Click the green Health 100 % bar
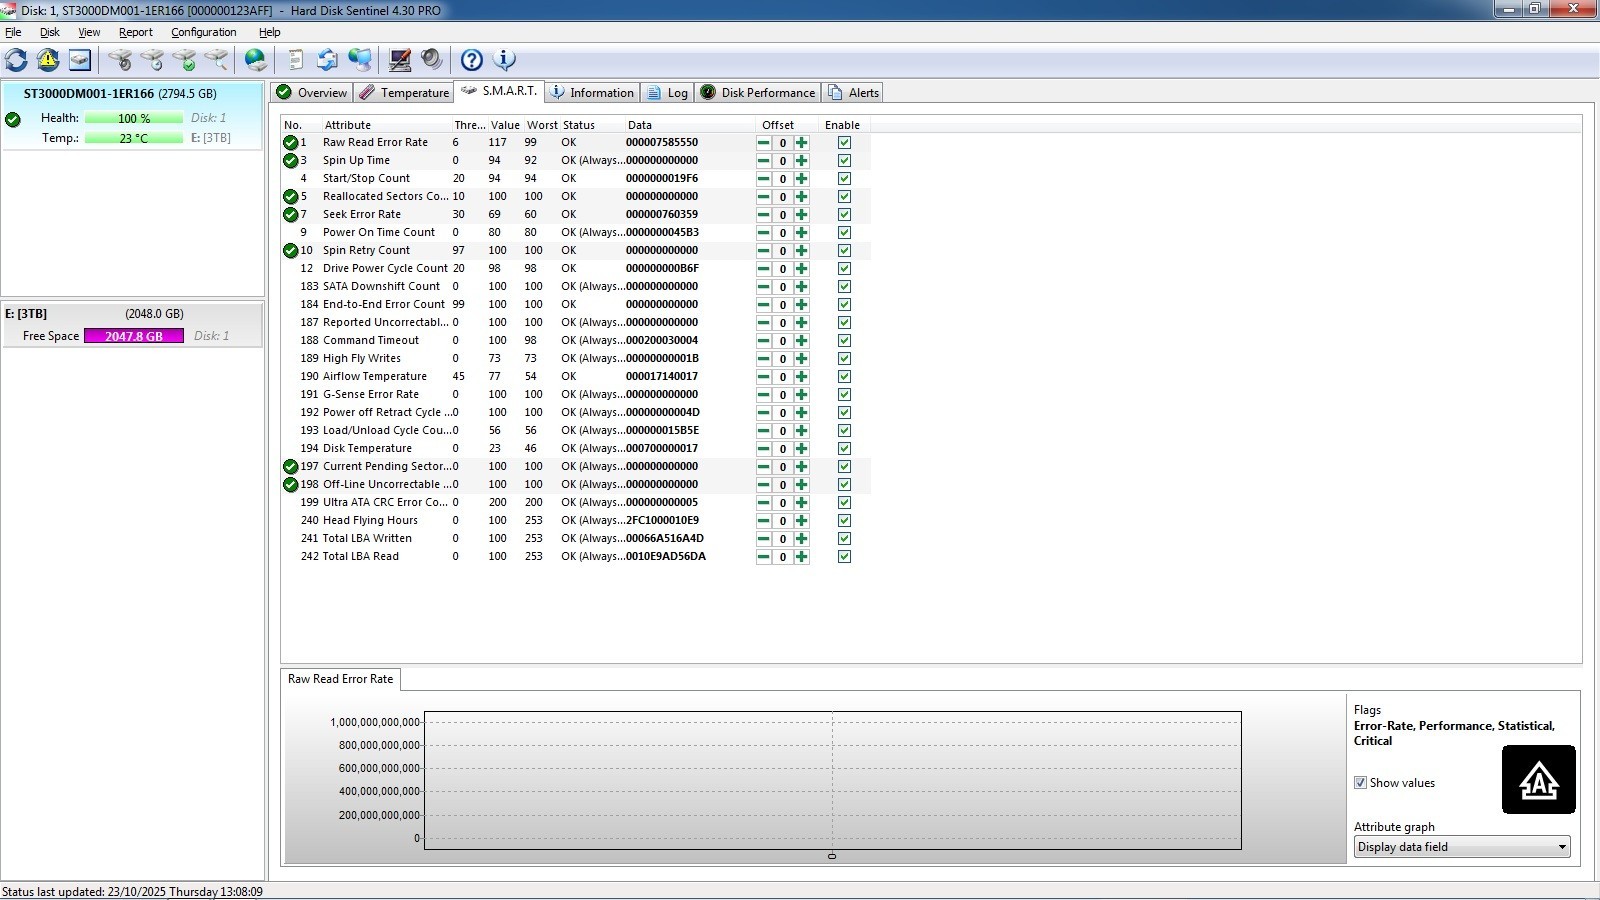This screenshot has height=900, width=1600. point(134,118)
